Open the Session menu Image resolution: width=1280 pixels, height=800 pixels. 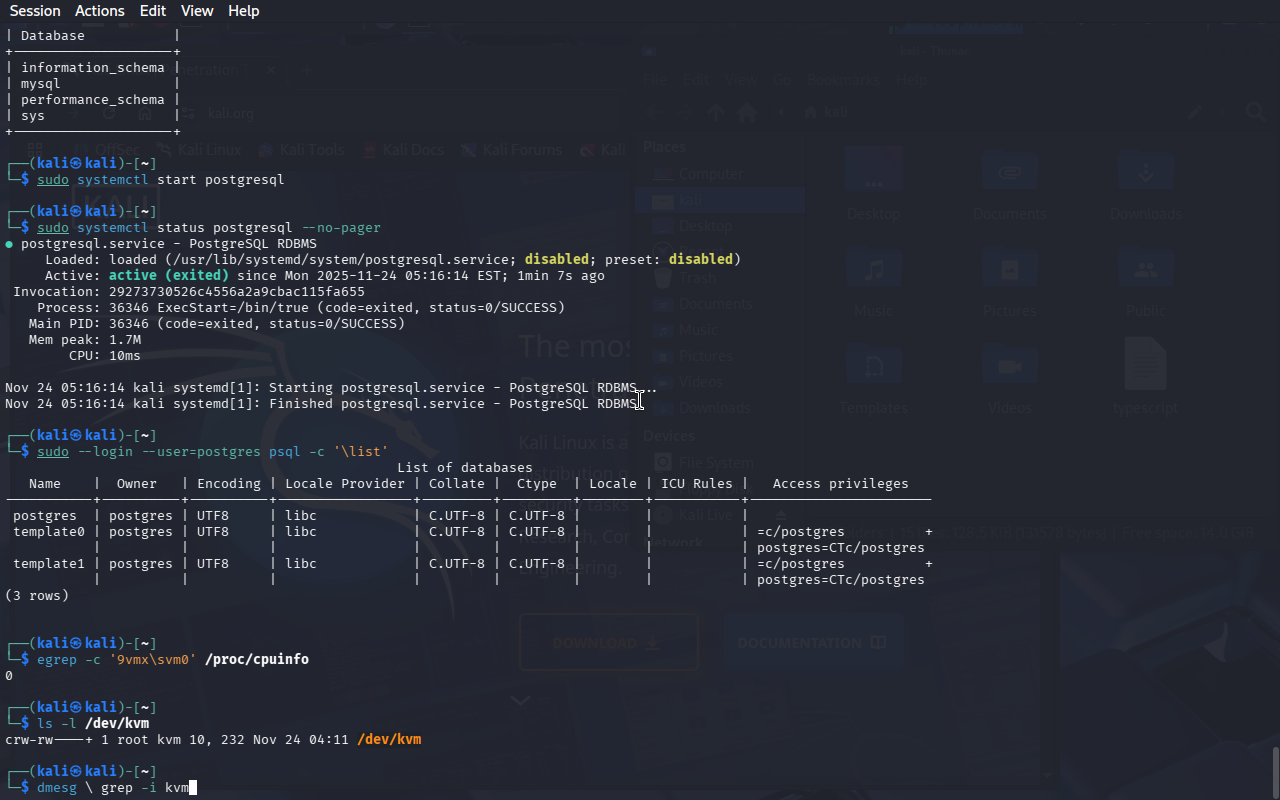35,11
